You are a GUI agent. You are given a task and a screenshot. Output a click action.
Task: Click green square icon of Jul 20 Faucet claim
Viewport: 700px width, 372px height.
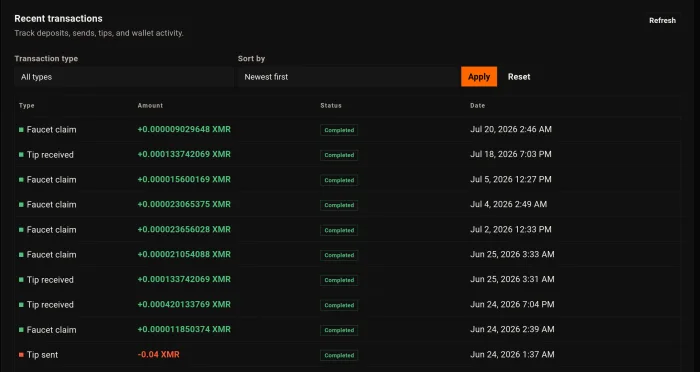(x=21, y=130)
